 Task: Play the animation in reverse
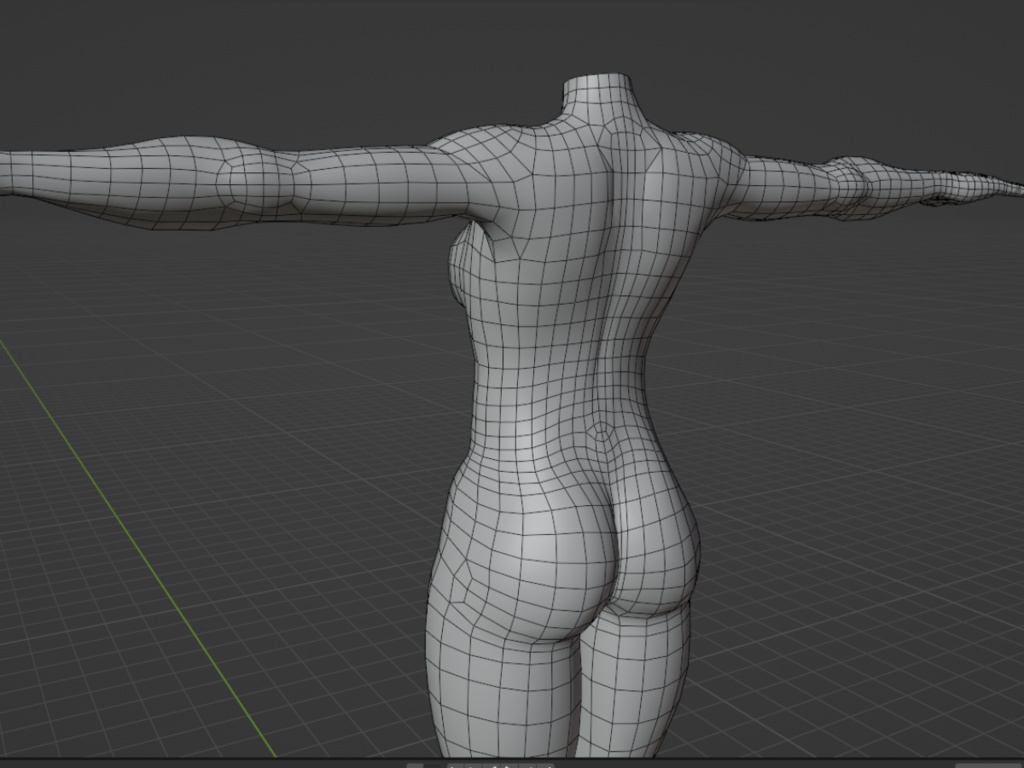(x=492, y=766)
